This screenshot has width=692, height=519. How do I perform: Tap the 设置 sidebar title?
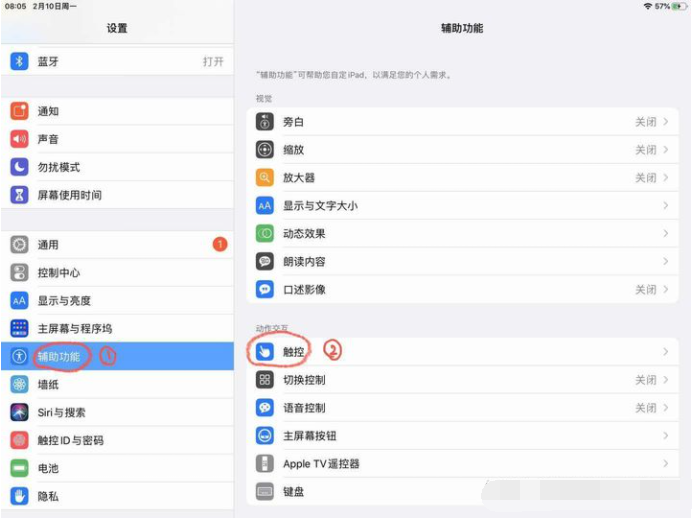tap(117, 28)
